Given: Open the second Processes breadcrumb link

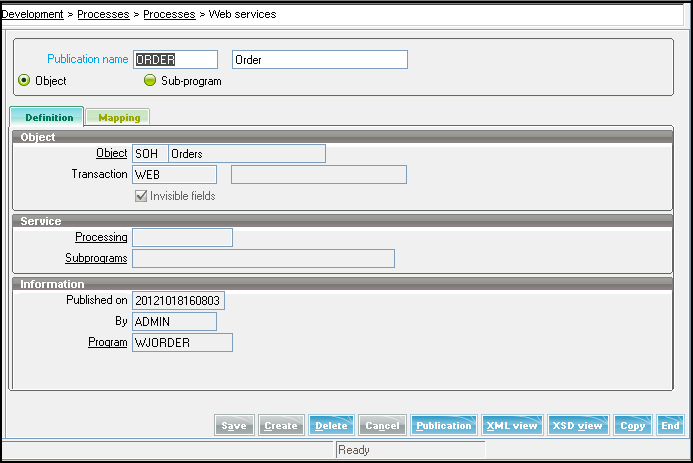Looking at the screenshot, I should (x=169, y=14).
